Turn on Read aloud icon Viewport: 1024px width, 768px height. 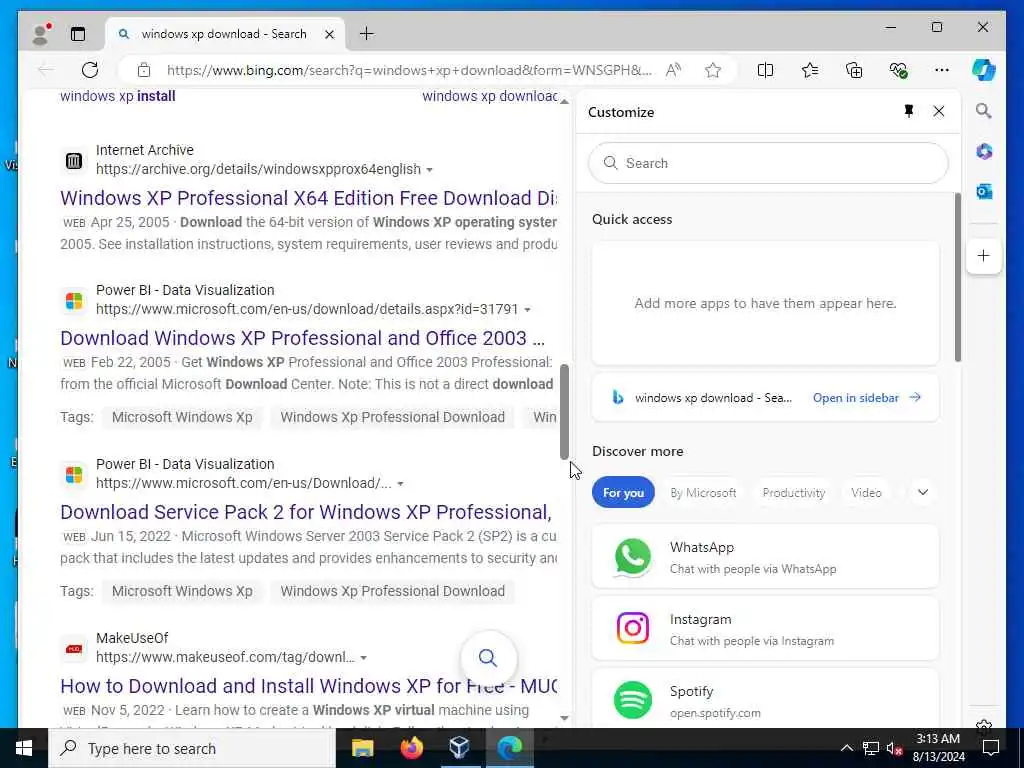point(673,70)
